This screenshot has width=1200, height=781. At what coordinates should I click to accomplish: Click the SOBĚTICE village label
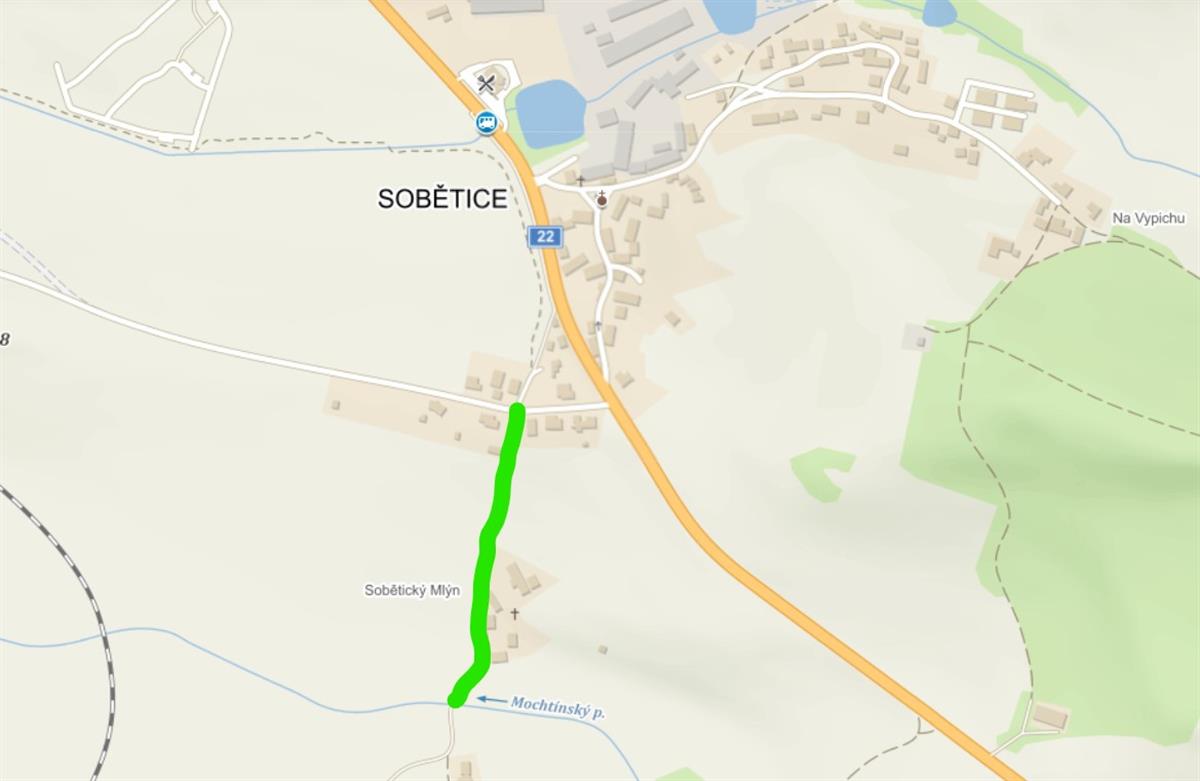pos(442,199)
